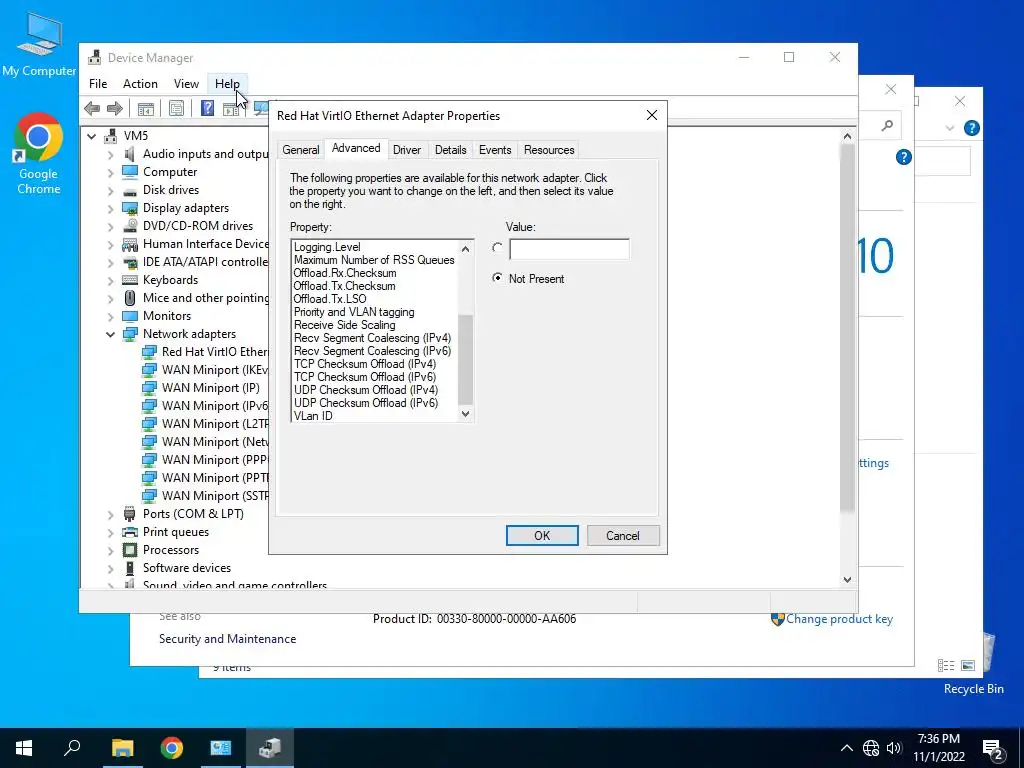Click the blue help icon in the background System window
Image resolution: width=1024 pixels, height=768 pixels.
pos(903,157)
